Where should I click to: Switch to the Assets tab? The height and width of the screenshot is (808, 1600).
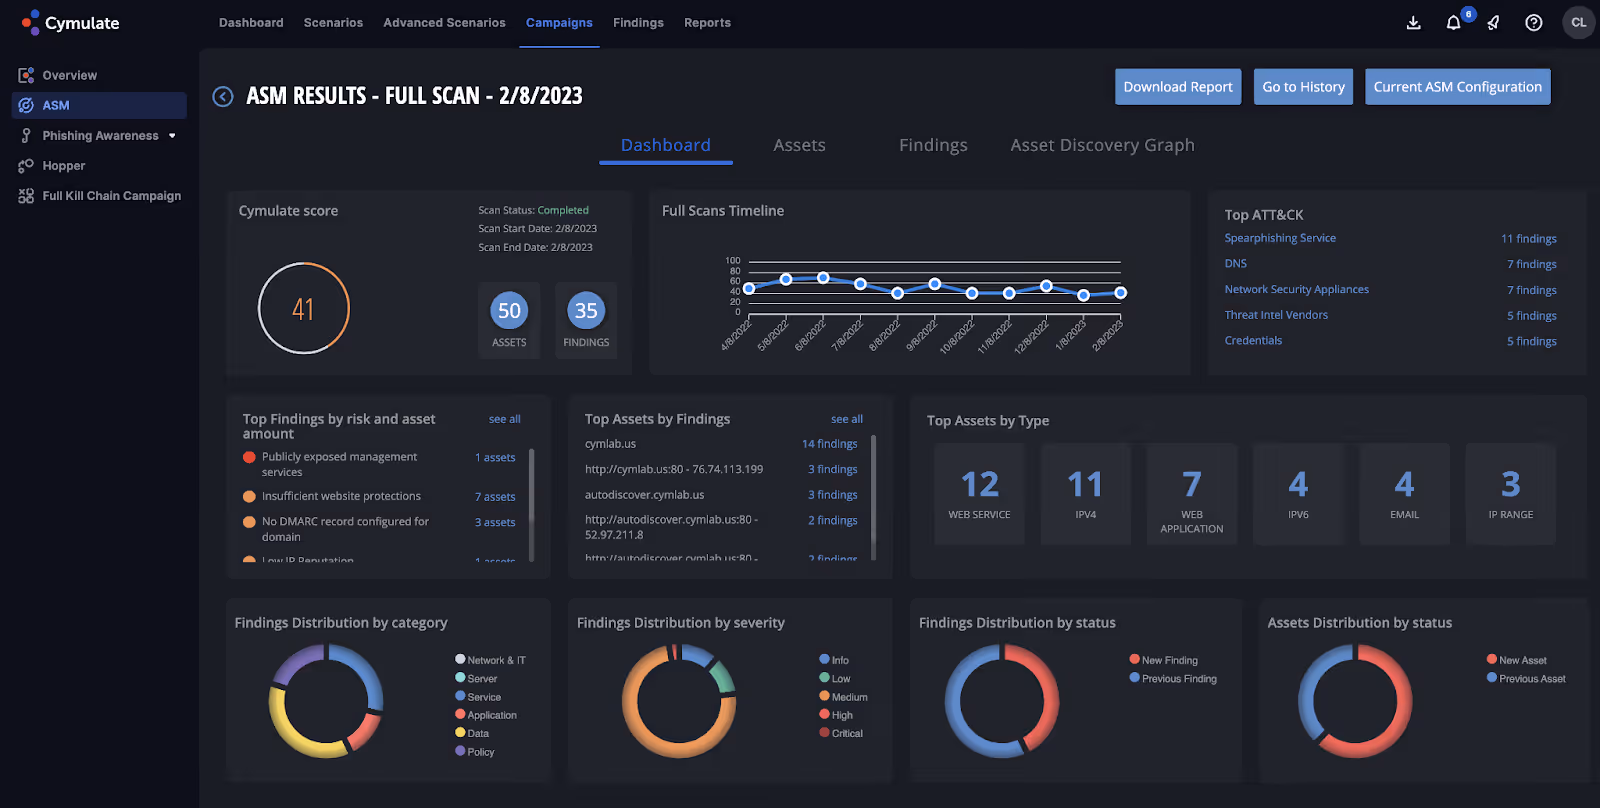pyautogui.click(x=799, y=145)
